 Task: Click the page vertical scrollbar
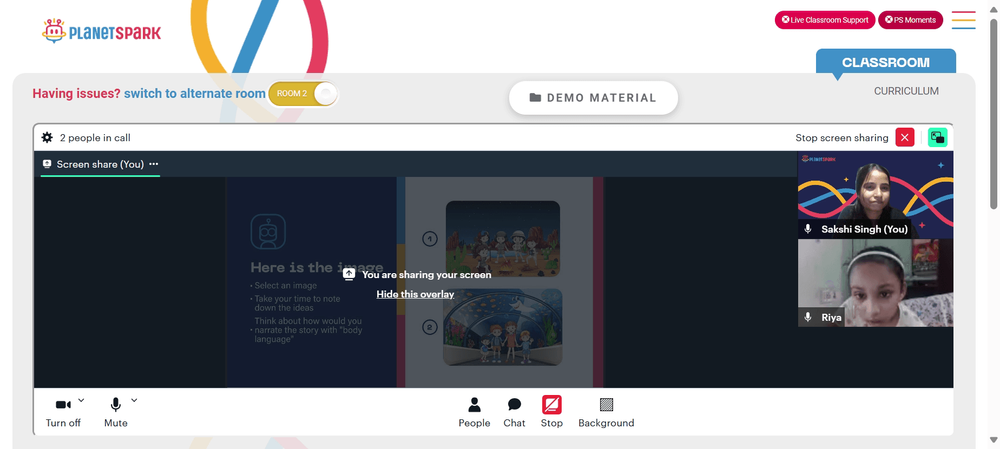(x=994, y=114)
